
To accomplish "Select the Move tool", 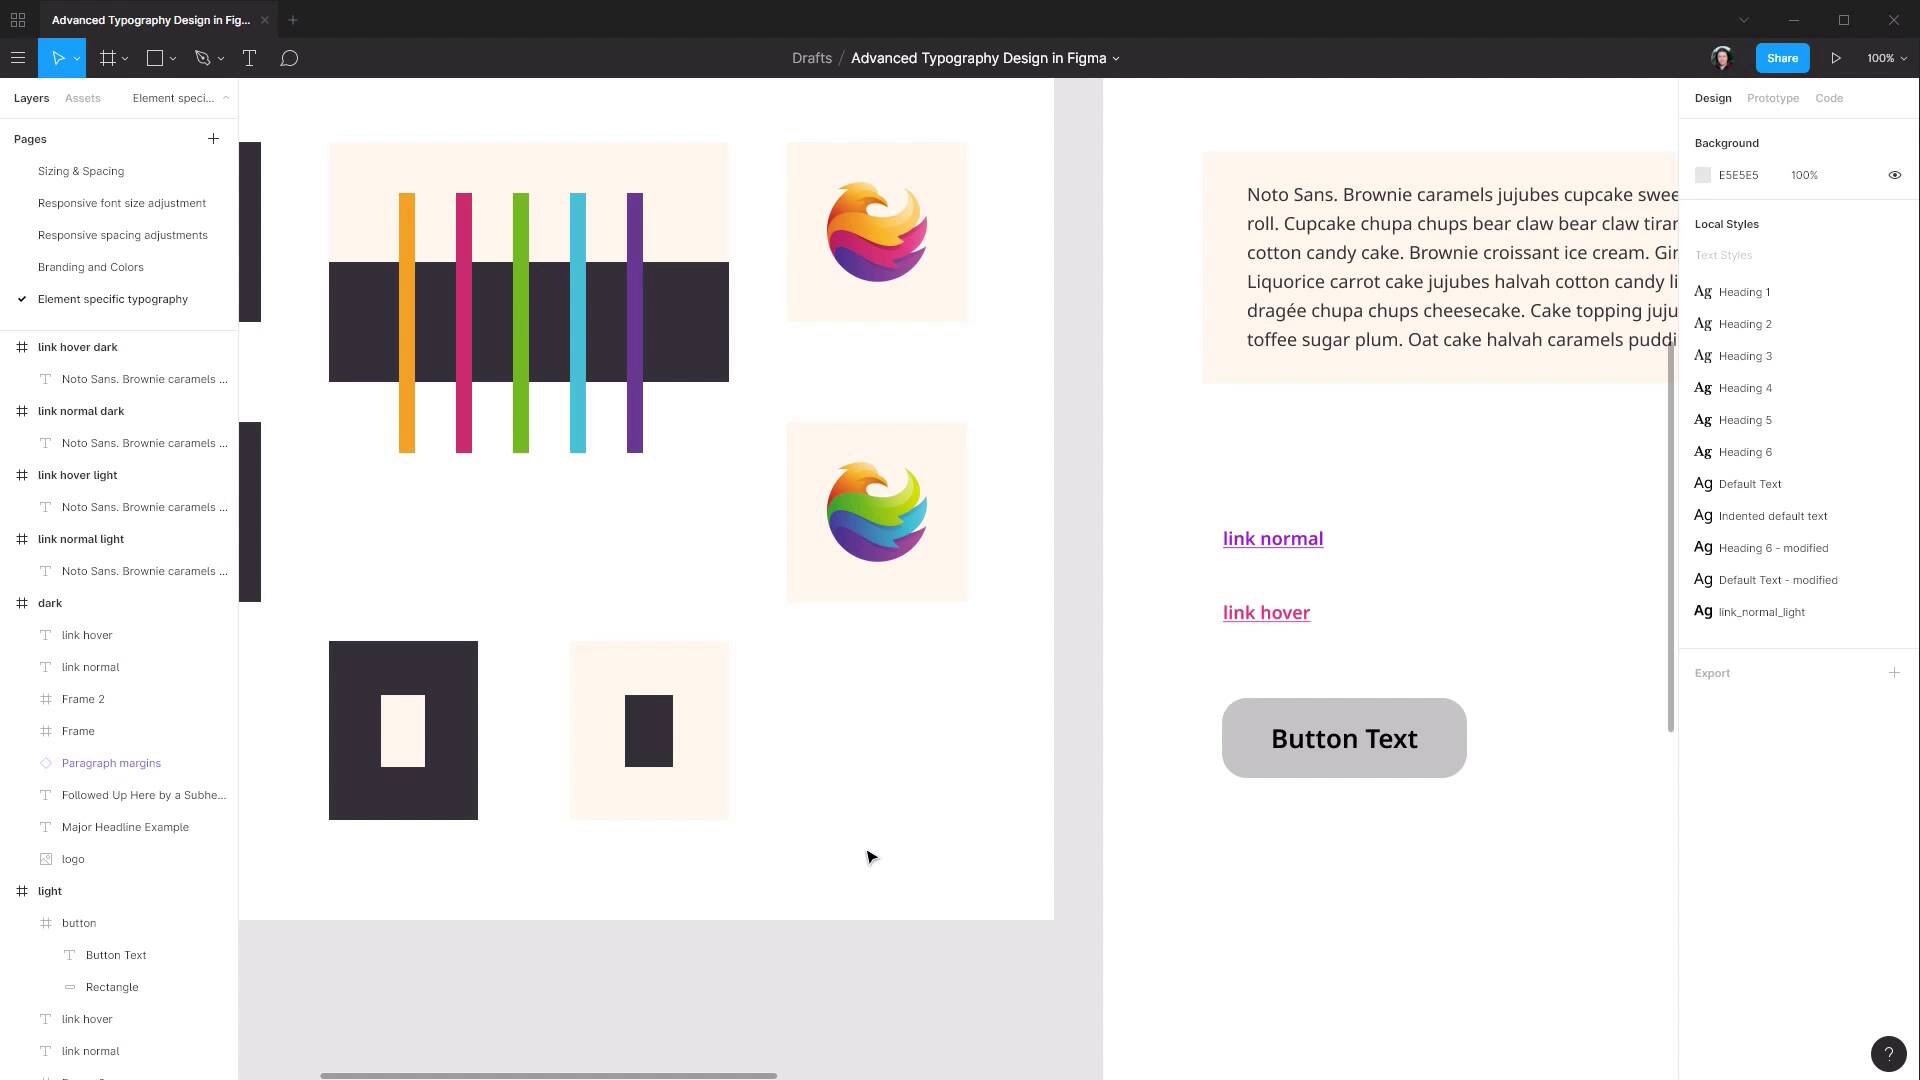I will [58, 58].
